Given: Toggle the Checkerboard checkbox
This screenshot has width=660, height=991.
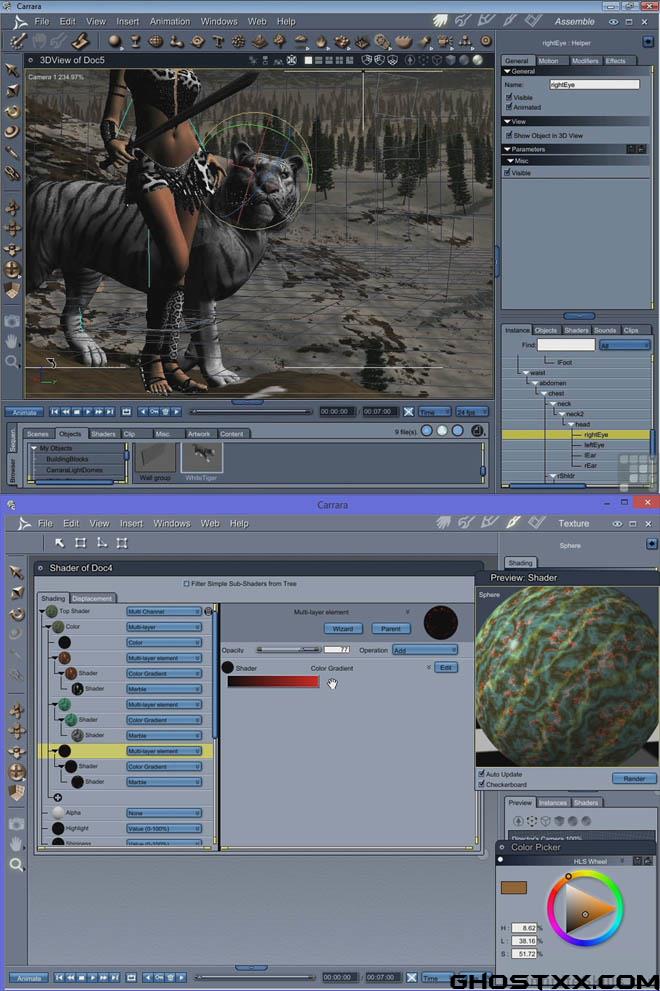Looking at the screenshot, I should pyautogui.click(x=482, y=784).
